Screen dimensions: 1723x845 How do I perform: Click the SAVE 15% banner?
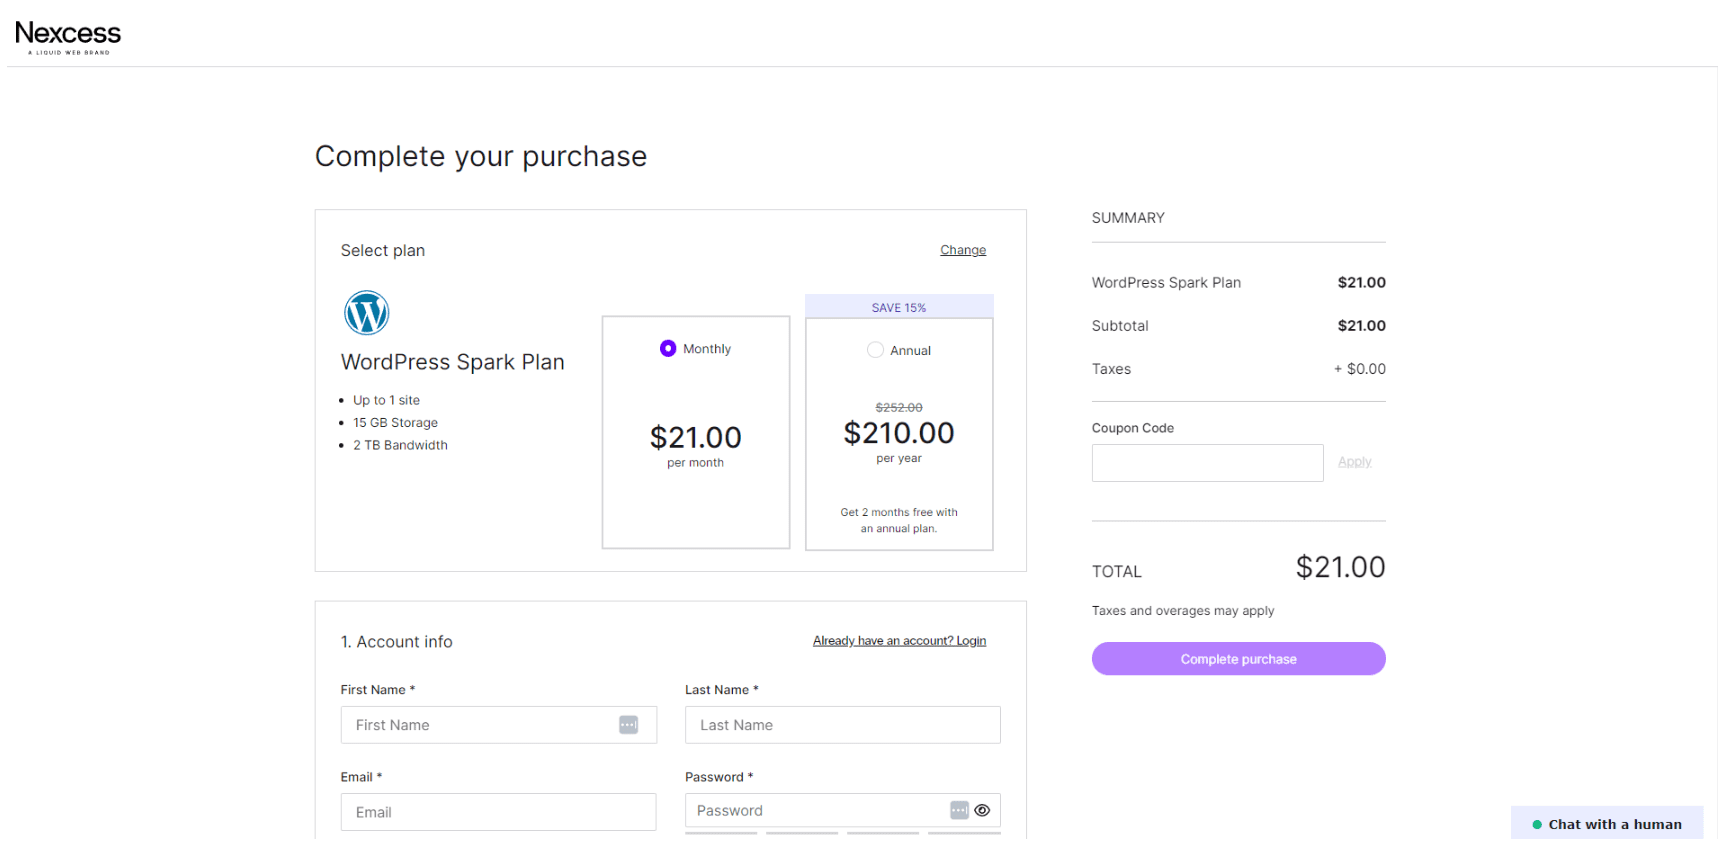(899, 307)
